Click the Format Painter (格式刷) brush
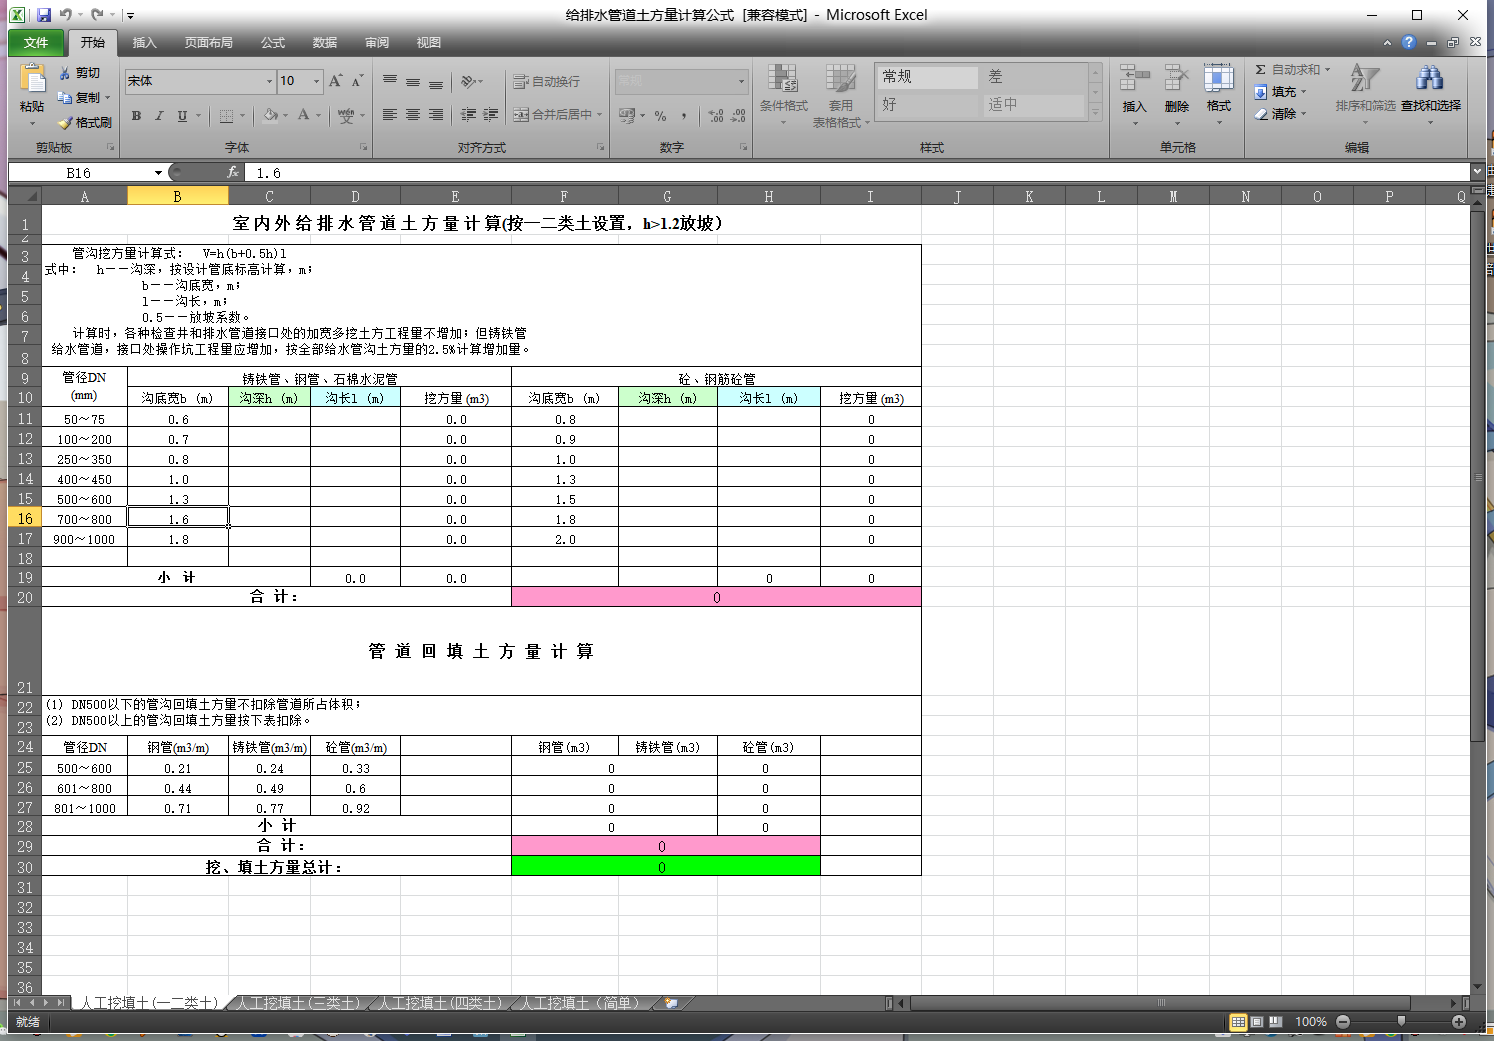The height and width of the screenshot is (1041, 1494). 65,122
